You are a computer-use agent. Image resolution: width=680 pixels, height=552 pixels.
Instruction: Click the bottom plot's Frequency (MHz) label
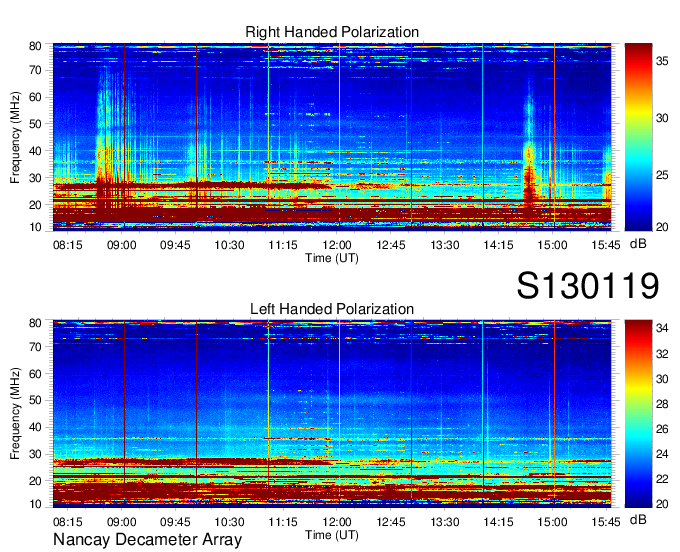(15, 414)
